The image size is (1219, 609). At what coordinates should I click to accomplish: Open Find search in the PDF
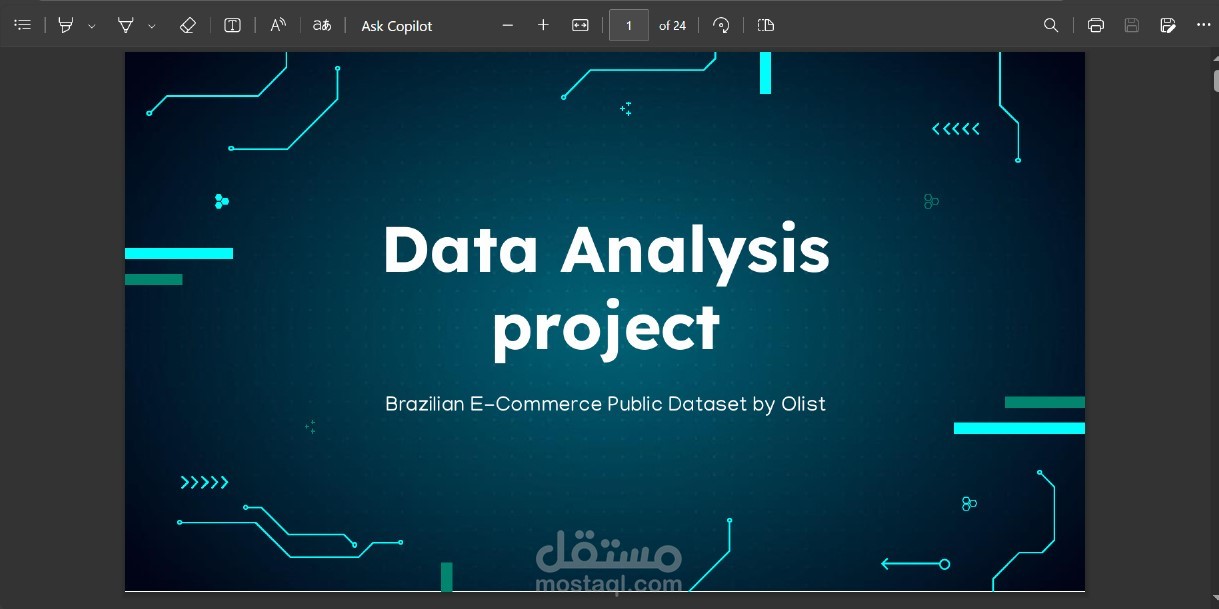[1051, 25]
